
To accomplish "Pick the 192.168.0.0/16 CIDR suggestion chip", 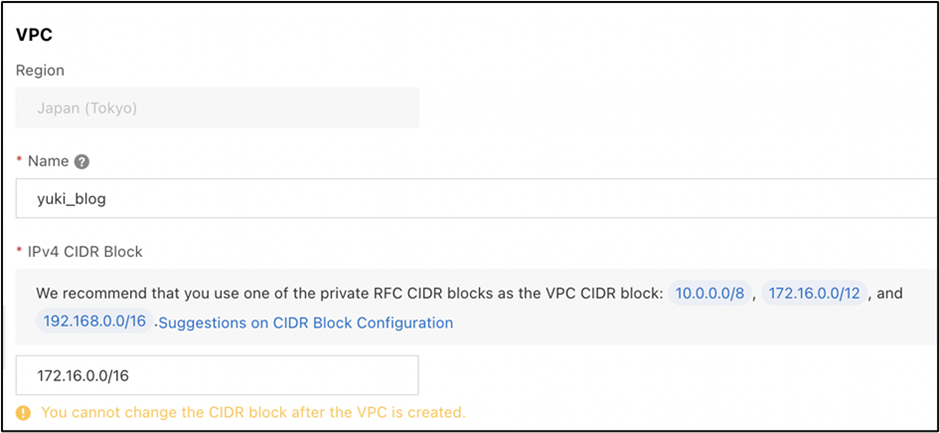I will (95, 322).
